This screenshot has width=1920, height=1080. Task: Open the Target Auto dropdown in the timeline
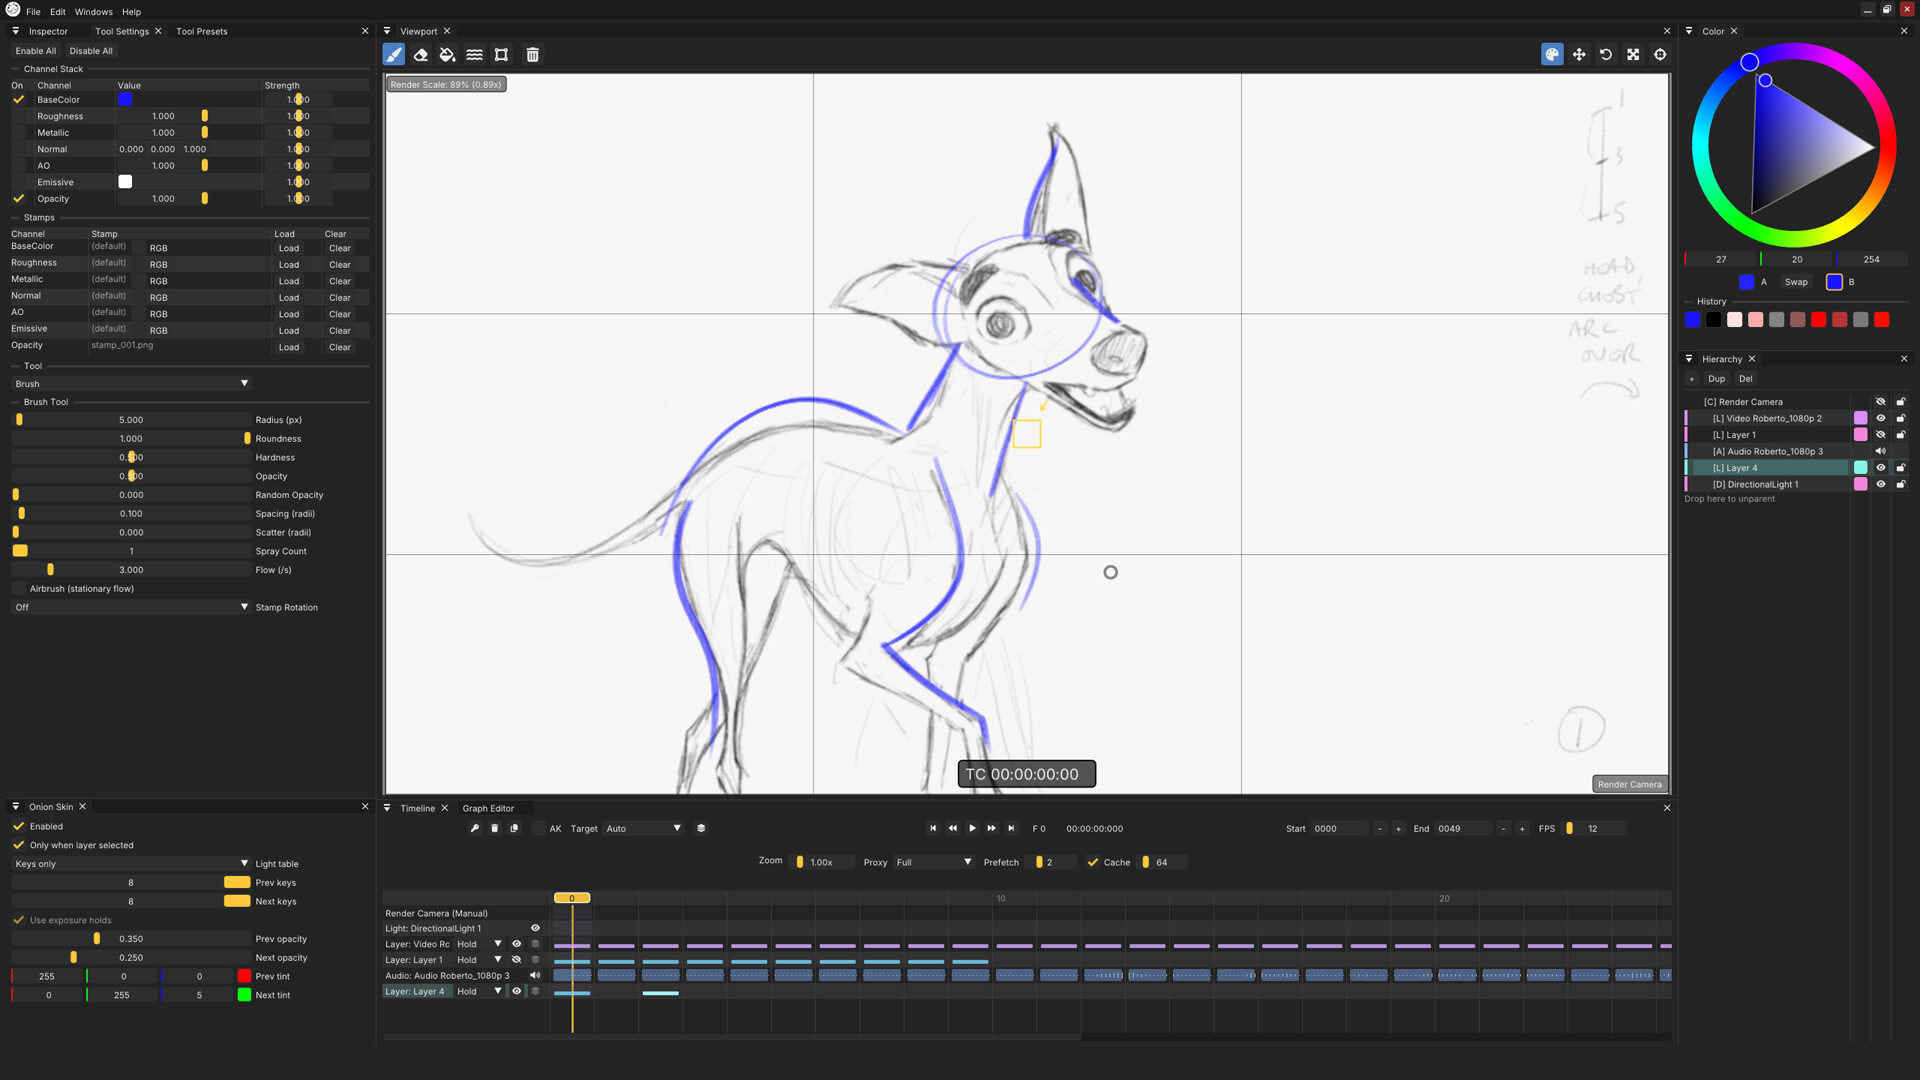tap(643, 828)
